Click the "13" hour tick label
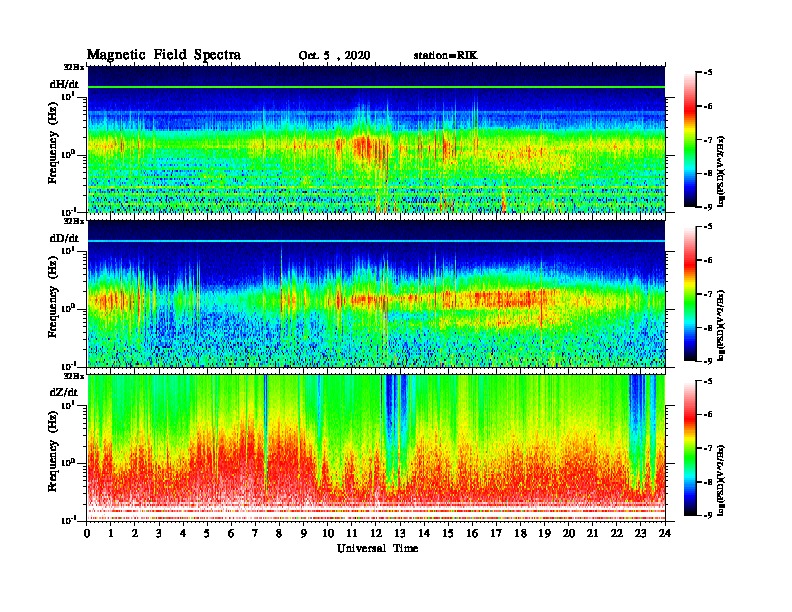The width and height of the screenshot is (792, 612). pos(400,533)
